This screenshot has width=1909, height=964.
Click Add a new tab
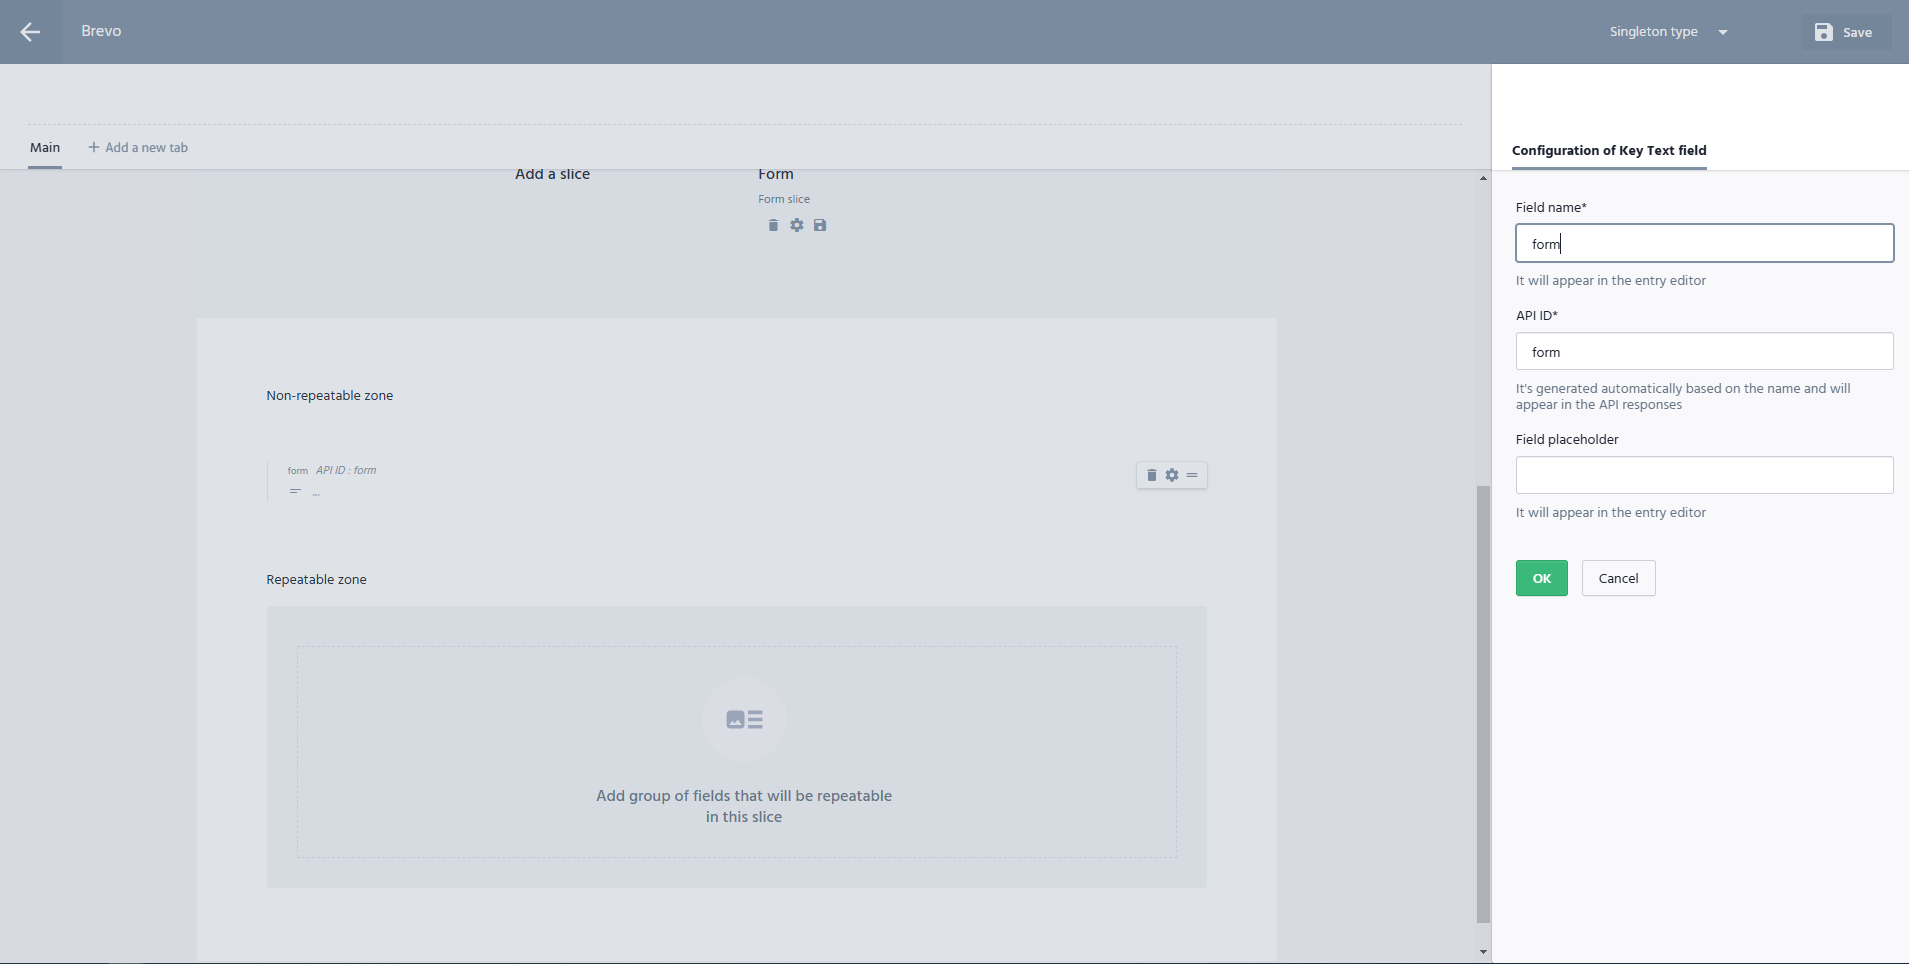tap(138, 147)
